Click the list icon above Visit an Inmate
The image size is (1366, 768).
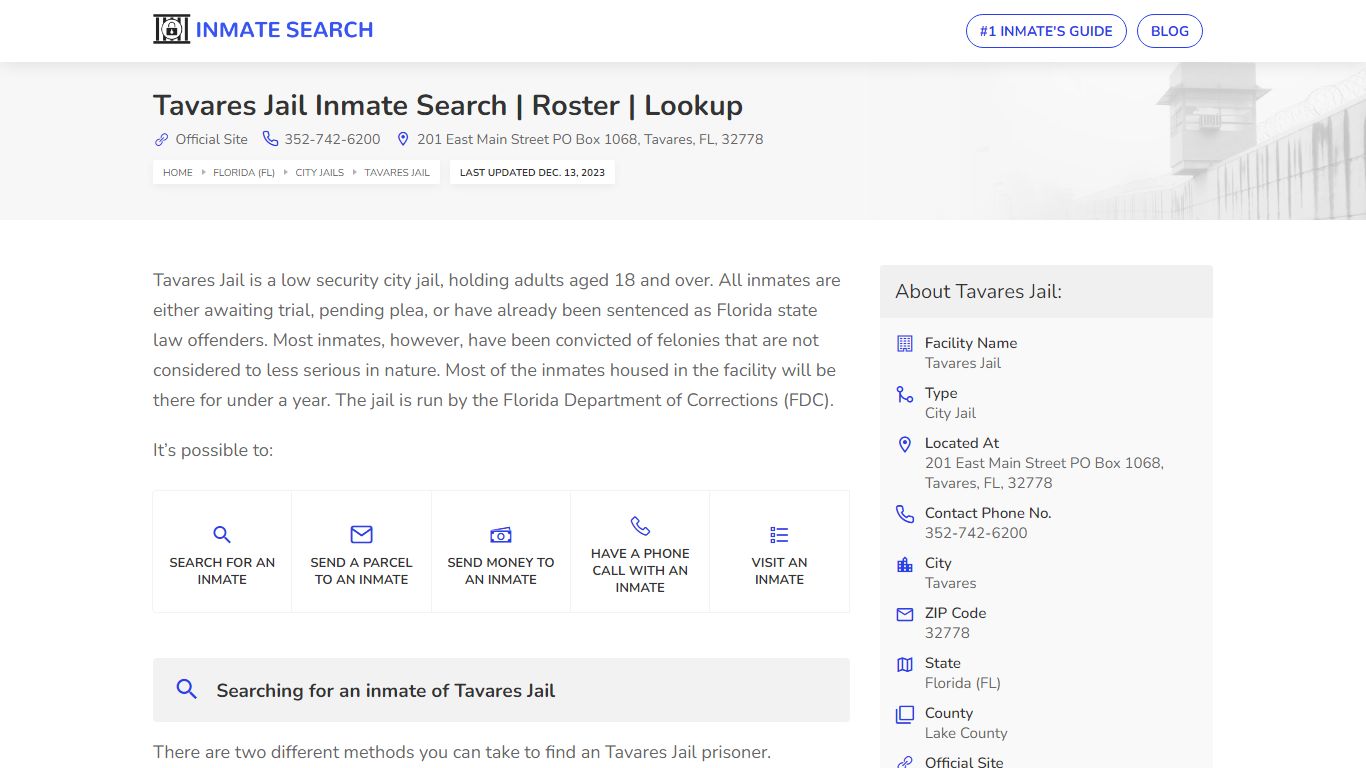779,535
